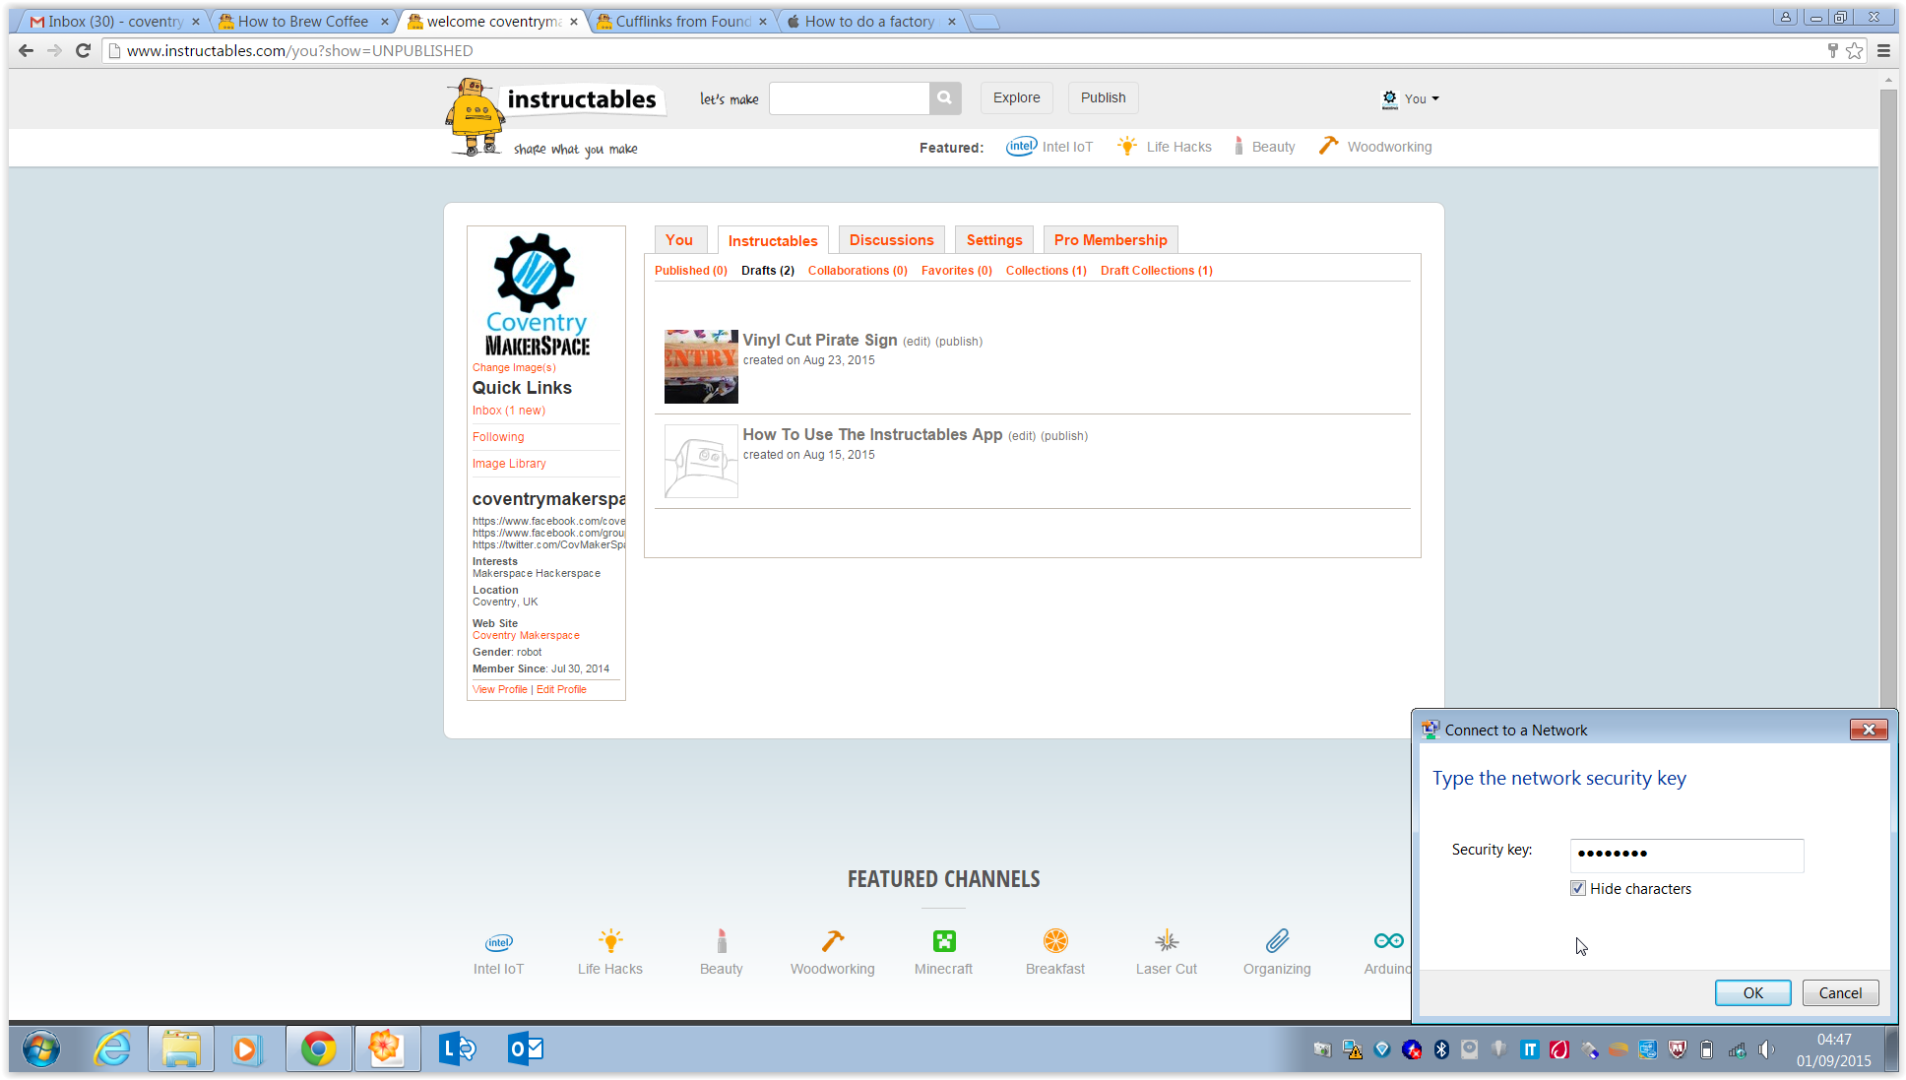The image size is (1906, 1080).
Task: Launch Google Chrome from the taskbar
Action: click(x=318, y=1049)
